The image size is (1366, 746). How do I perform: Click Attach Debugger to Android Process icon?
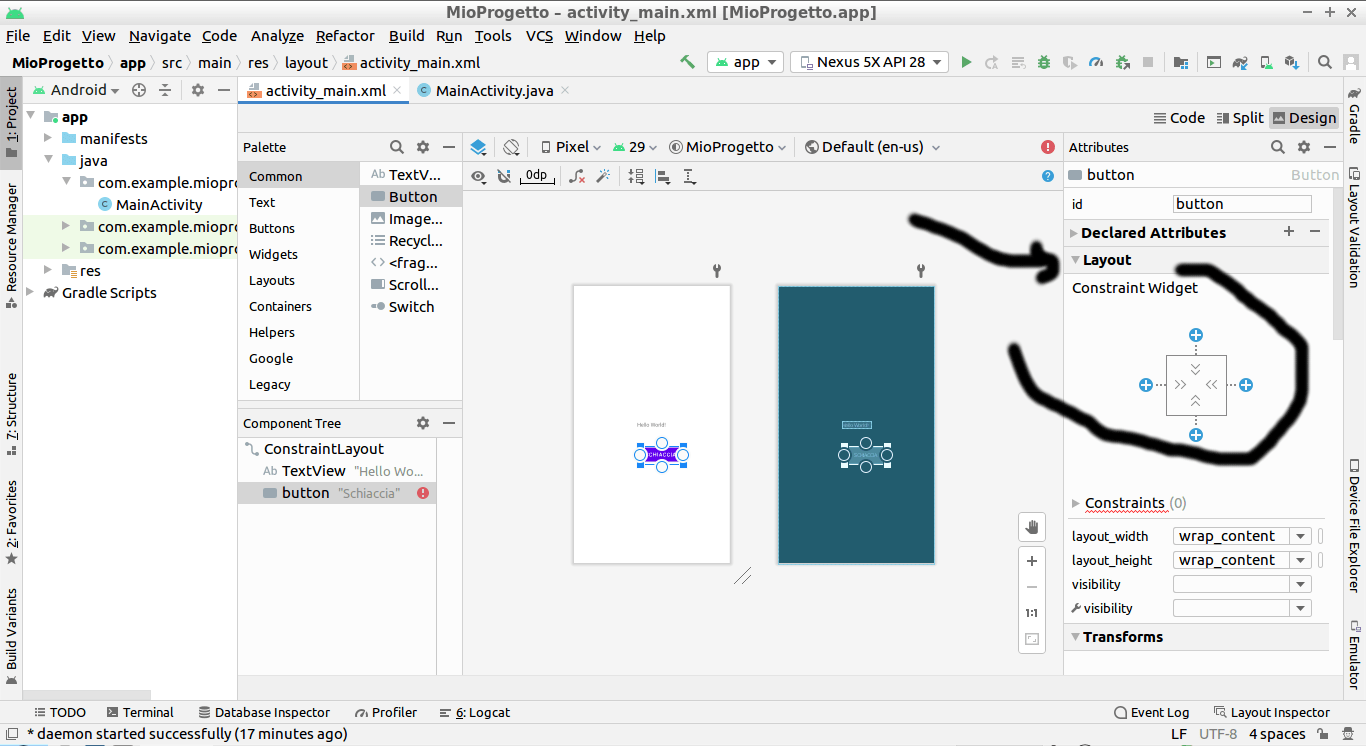click(x=1123, y=62)
